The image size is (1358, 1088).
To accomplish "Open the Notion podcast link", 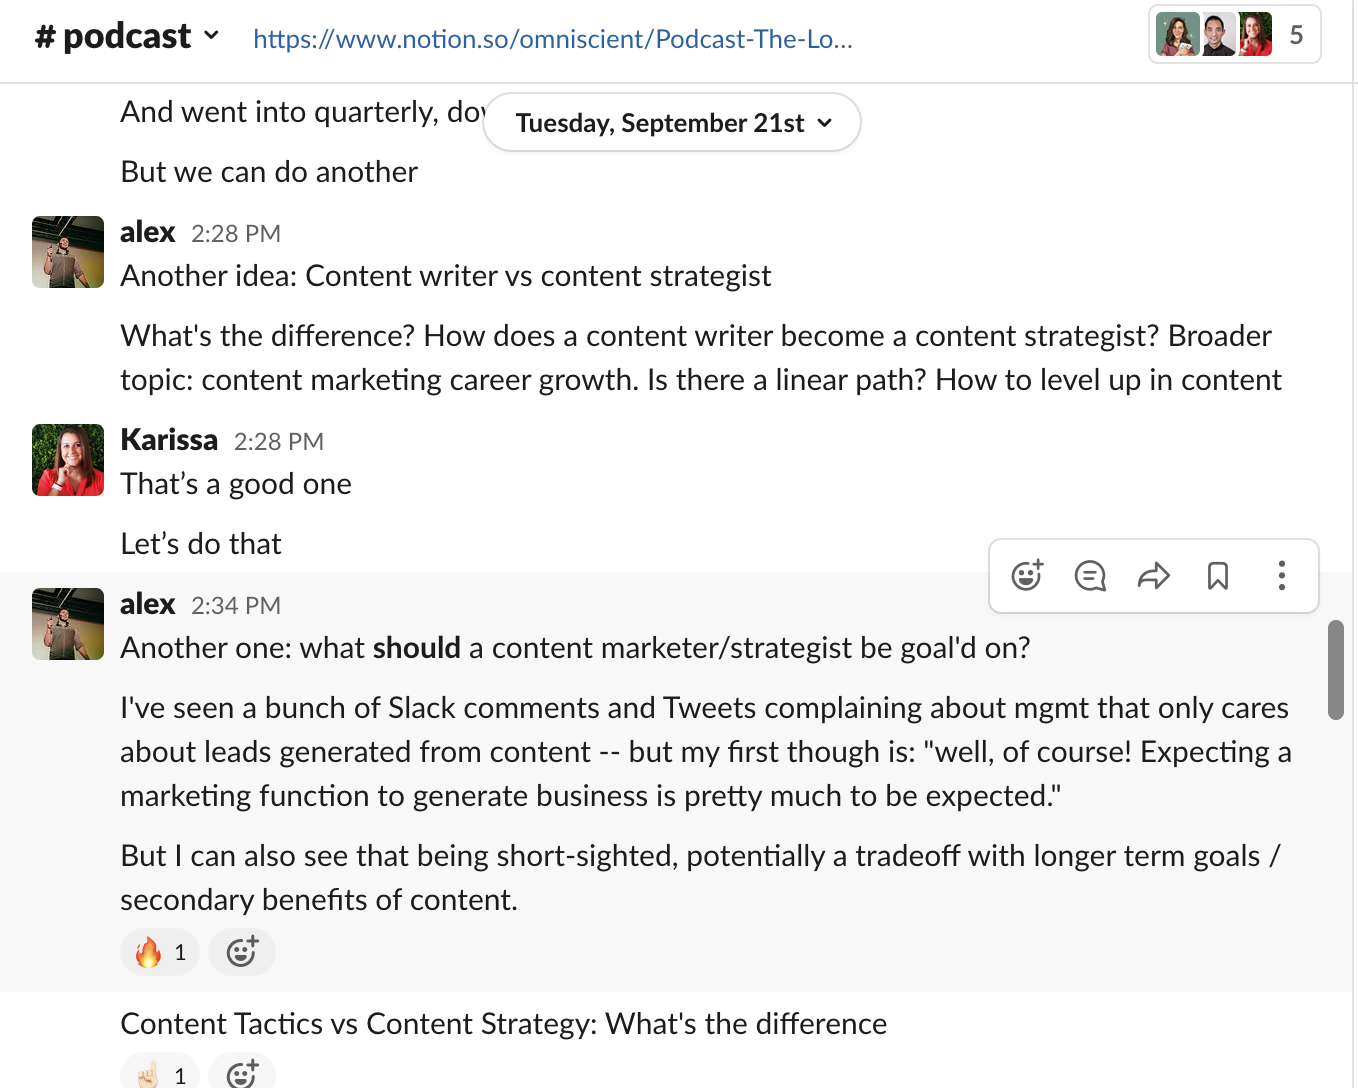I will pos(552,39).
